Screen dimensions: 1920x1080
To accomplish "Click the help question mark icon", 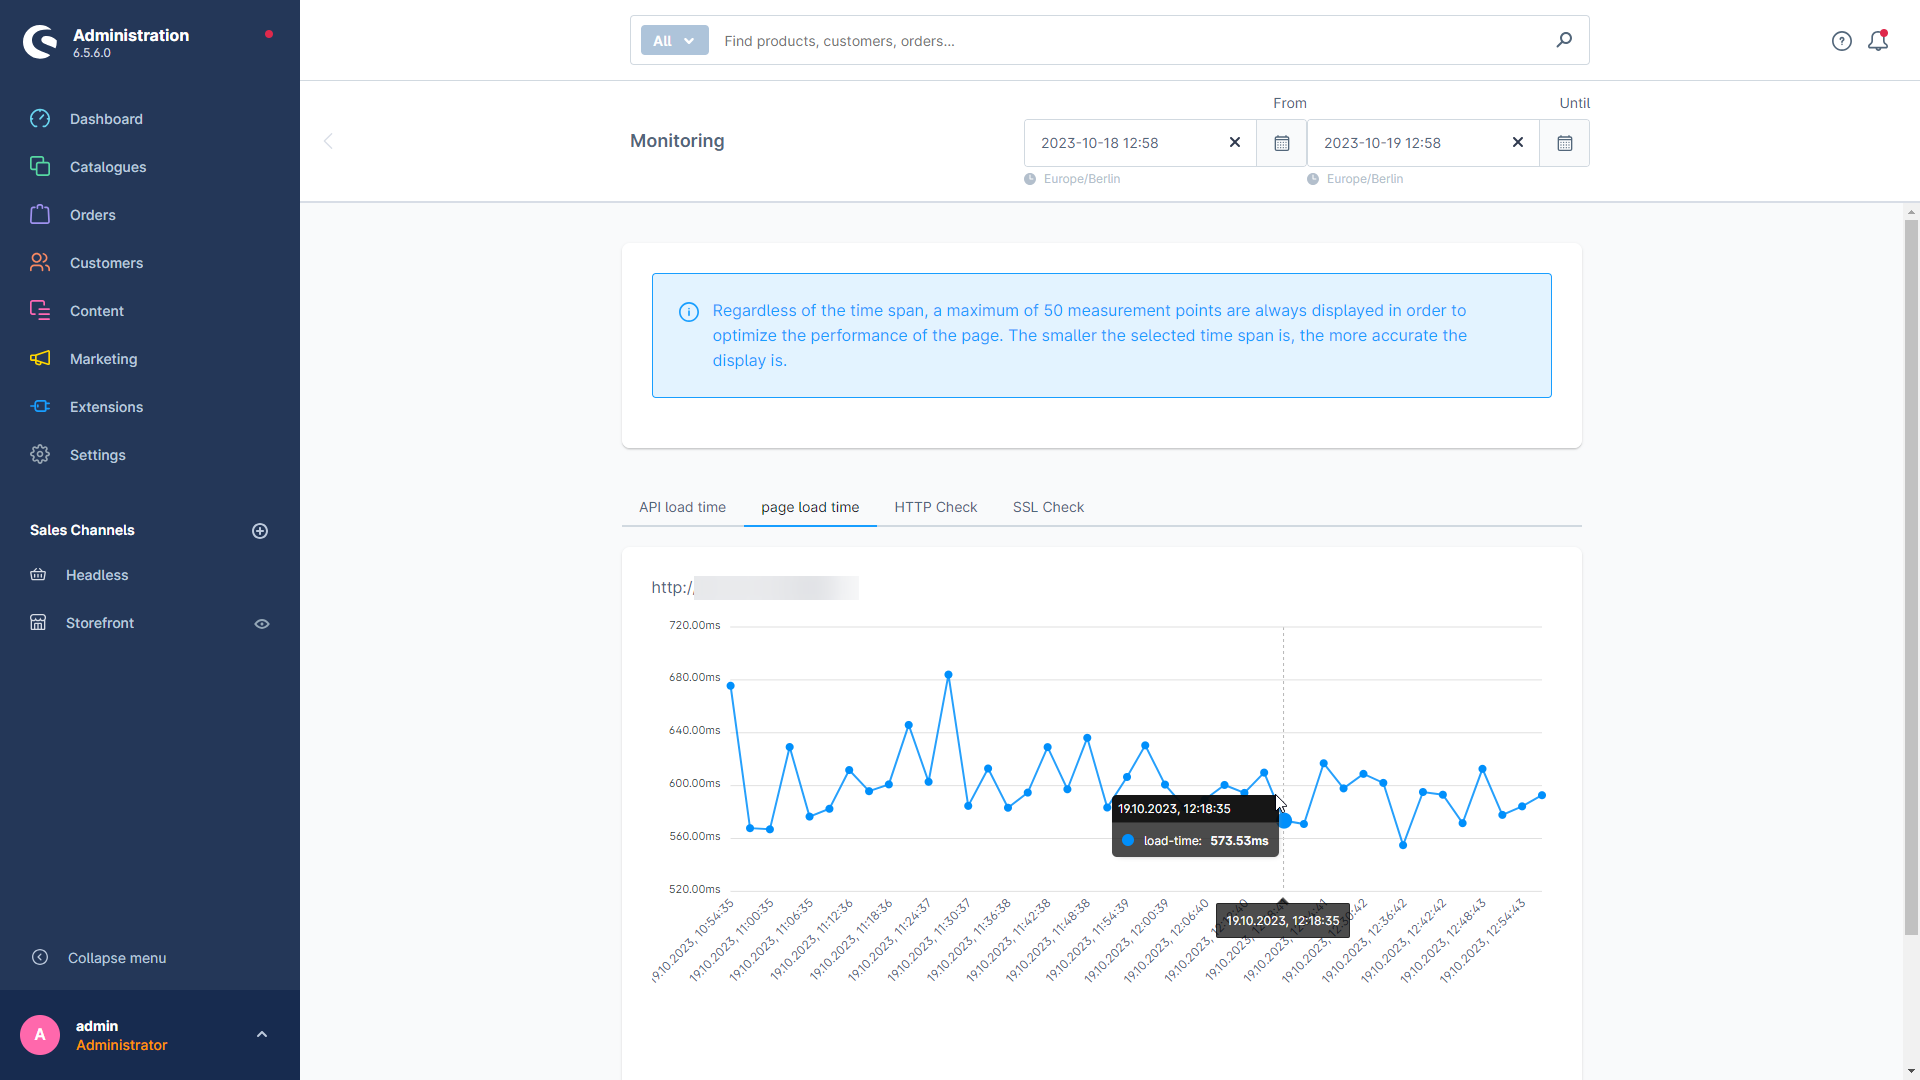I will click(x=1842, y=40).
